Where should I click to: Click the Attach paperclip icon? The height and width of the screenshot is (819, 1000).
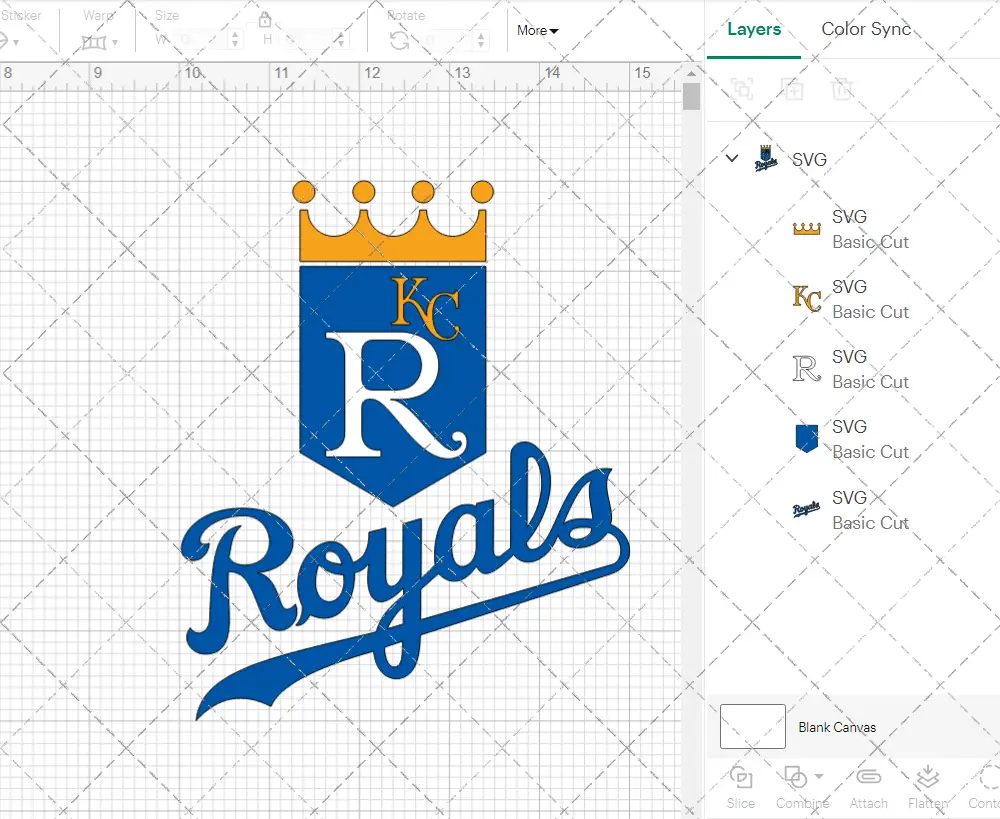pyautogui.click(x=868, y=778)
